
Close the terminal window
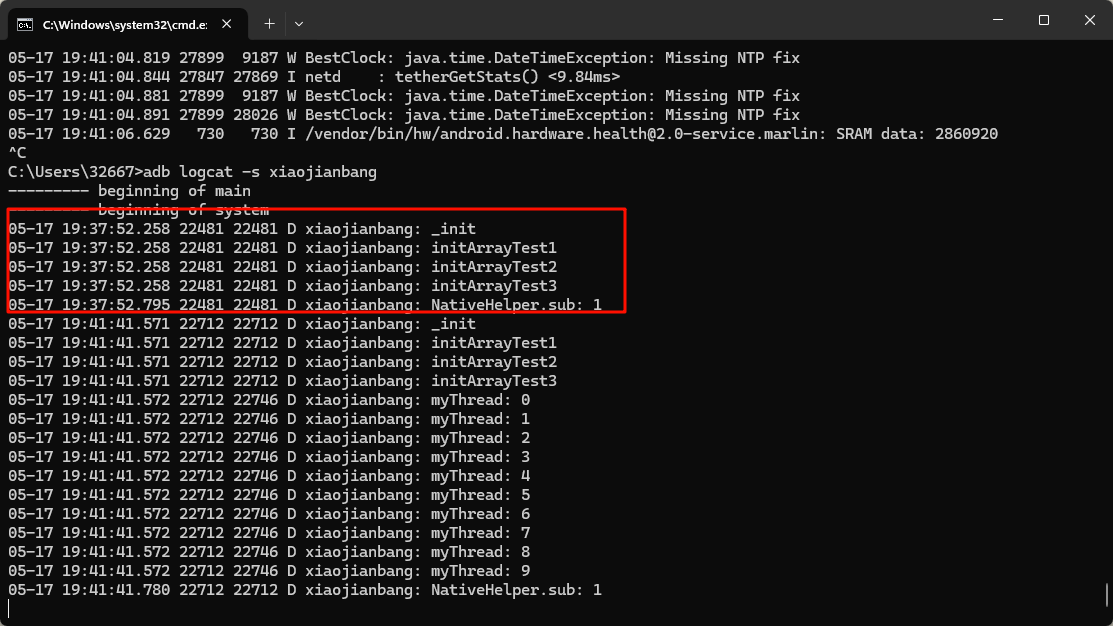[x=1089, y=20]
